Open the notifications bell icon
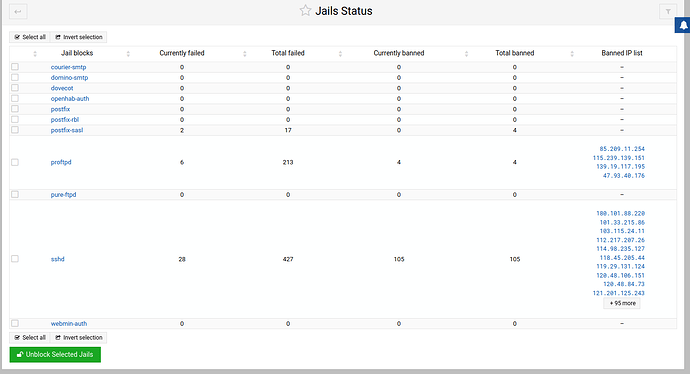The height and width of the screenshot is (374, 690). (683, 25)
